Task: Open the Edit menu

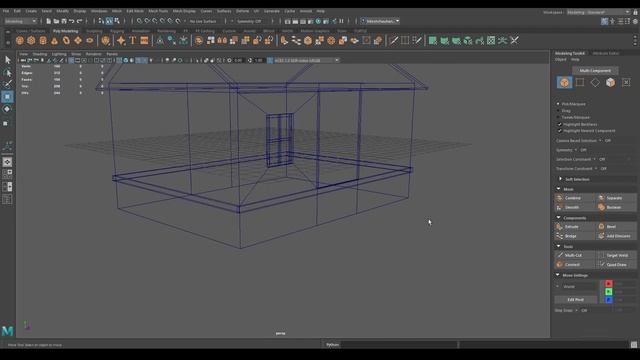Action: click(x=17, y=11)
